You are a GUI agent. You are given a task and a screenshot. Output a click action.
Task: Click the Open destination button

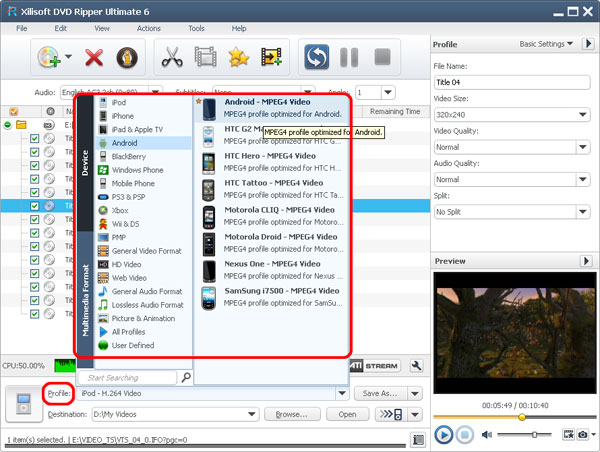click(347, 414)
